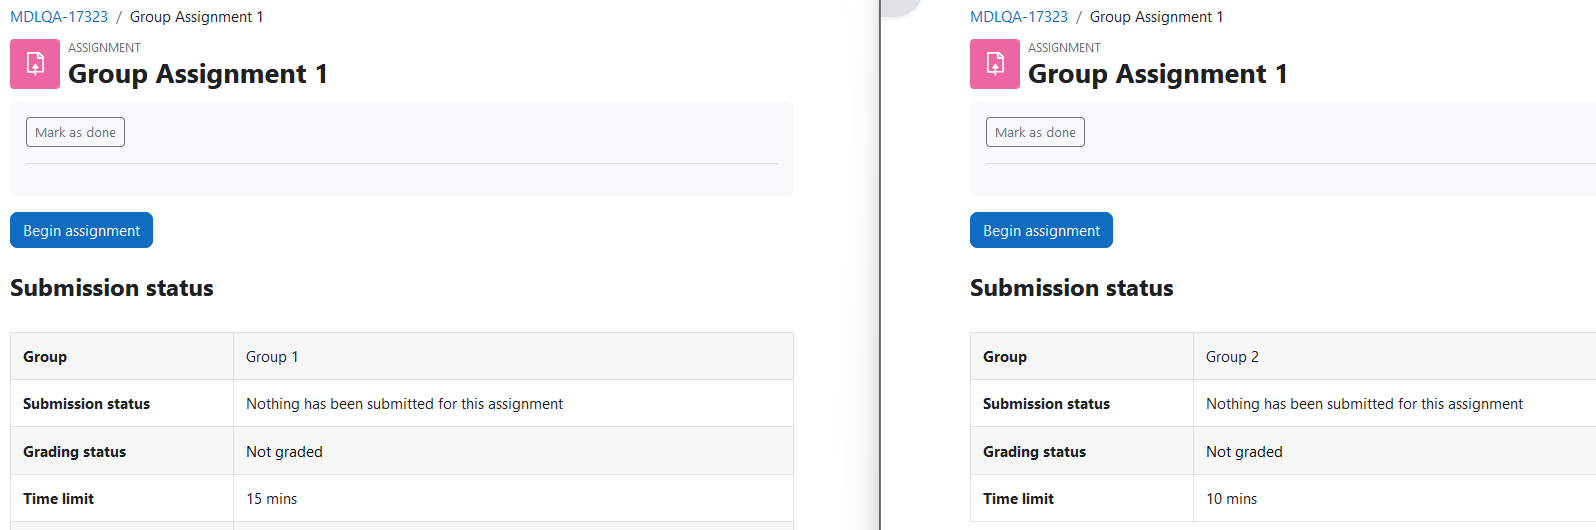Begin assignment for Group 1 in left window

pyautogui.click(x=81, y=230)
